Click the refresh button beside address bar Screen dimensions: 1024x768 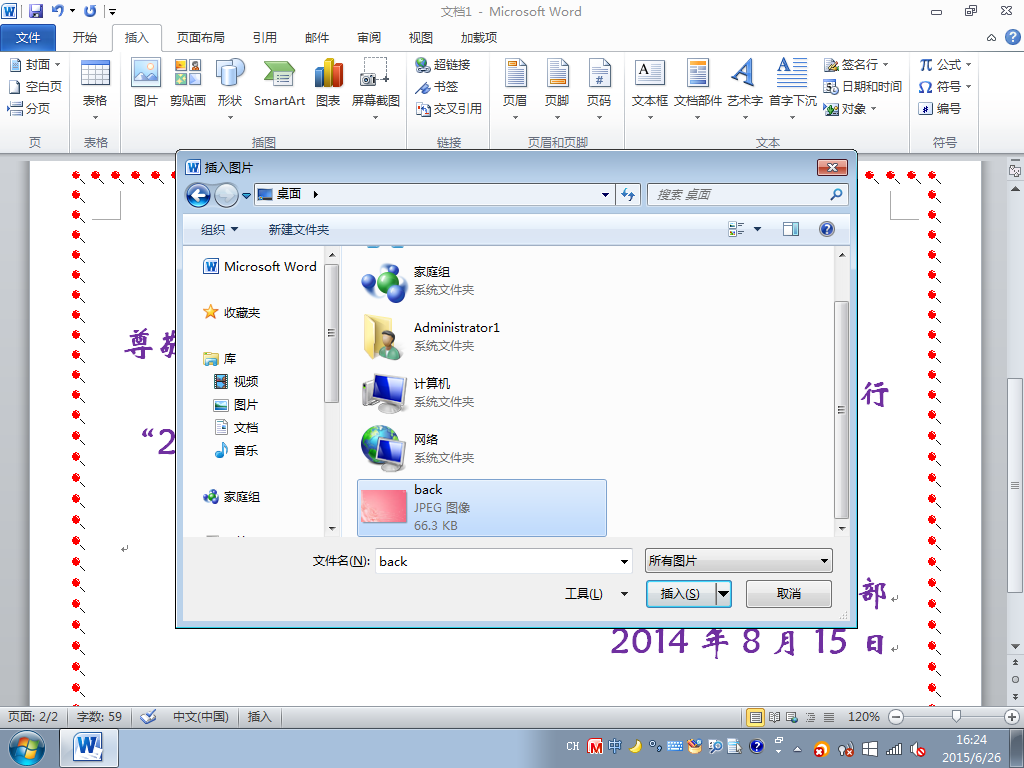point(628,195)
